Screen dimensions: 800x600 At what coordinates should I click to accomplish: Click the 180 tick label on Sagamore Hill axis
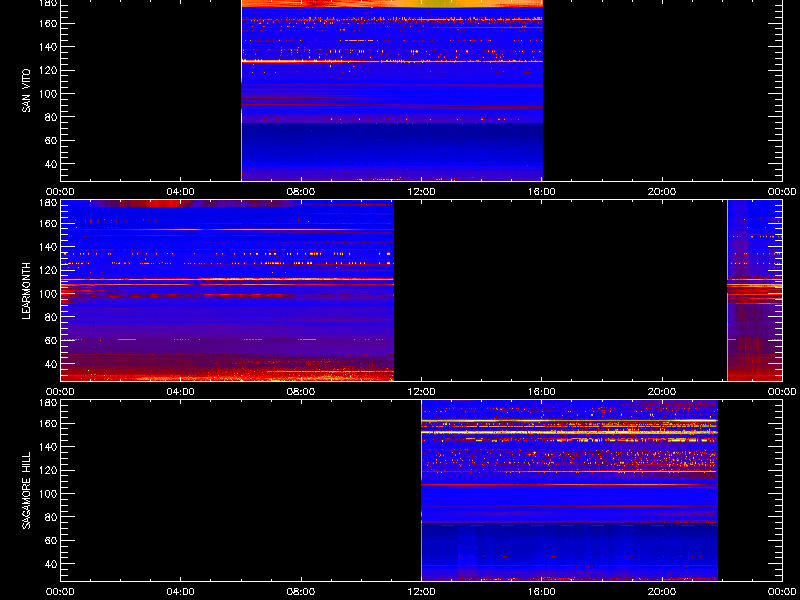click(x=49, y=402)
